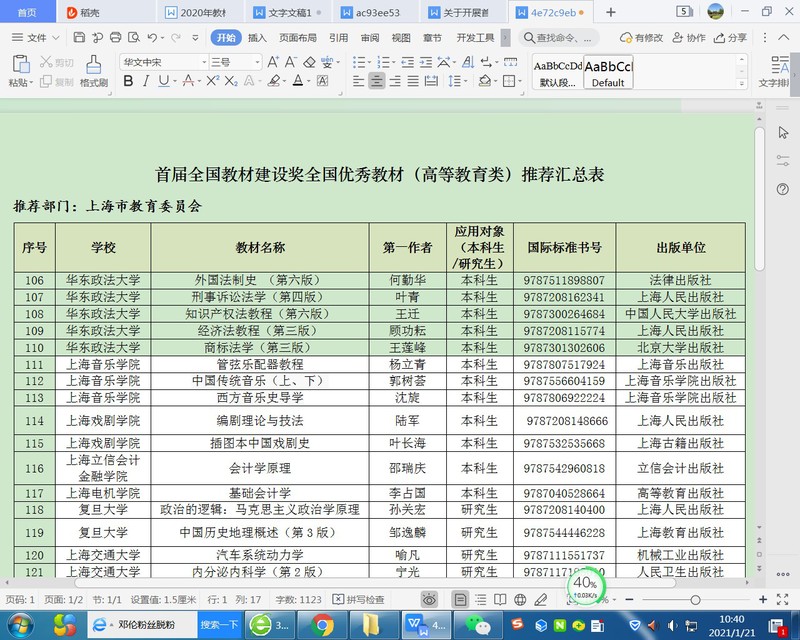Select the Default style button
800x640 pixels.
608,73
